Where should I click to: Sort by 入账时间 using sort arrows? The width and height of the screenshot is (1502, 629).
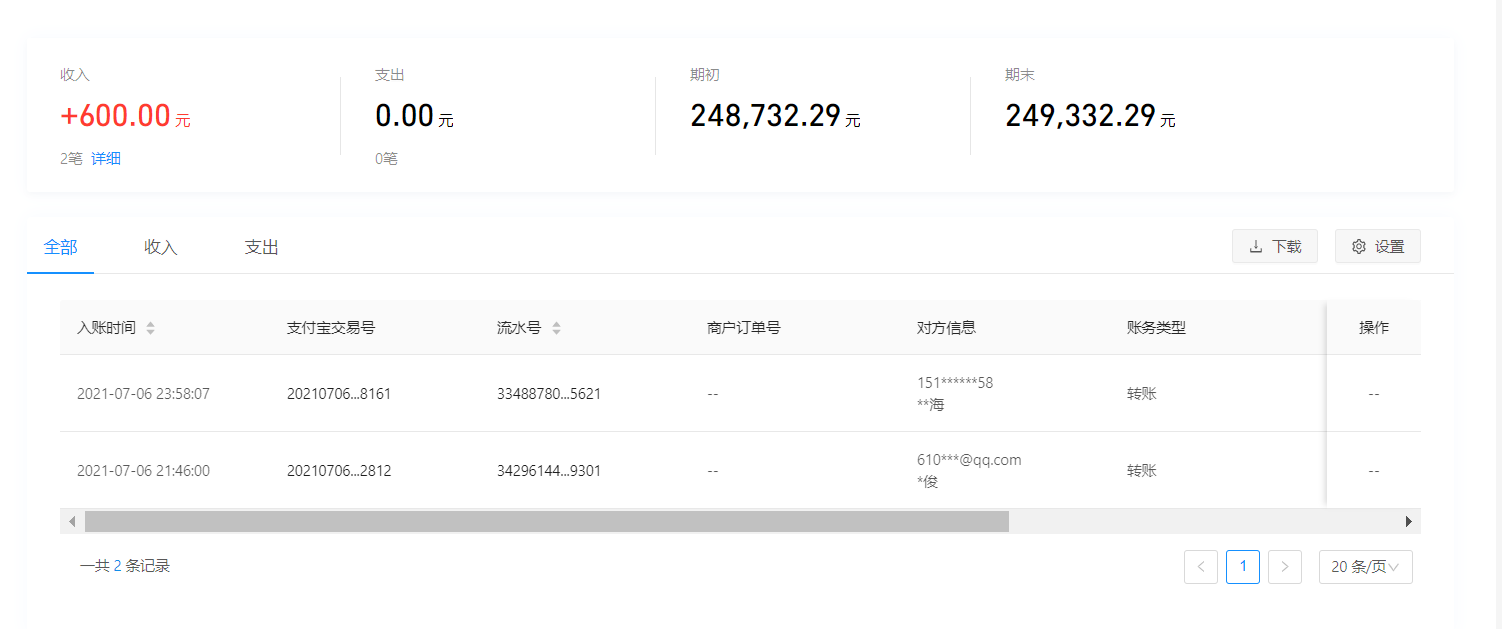pos(150,328)
